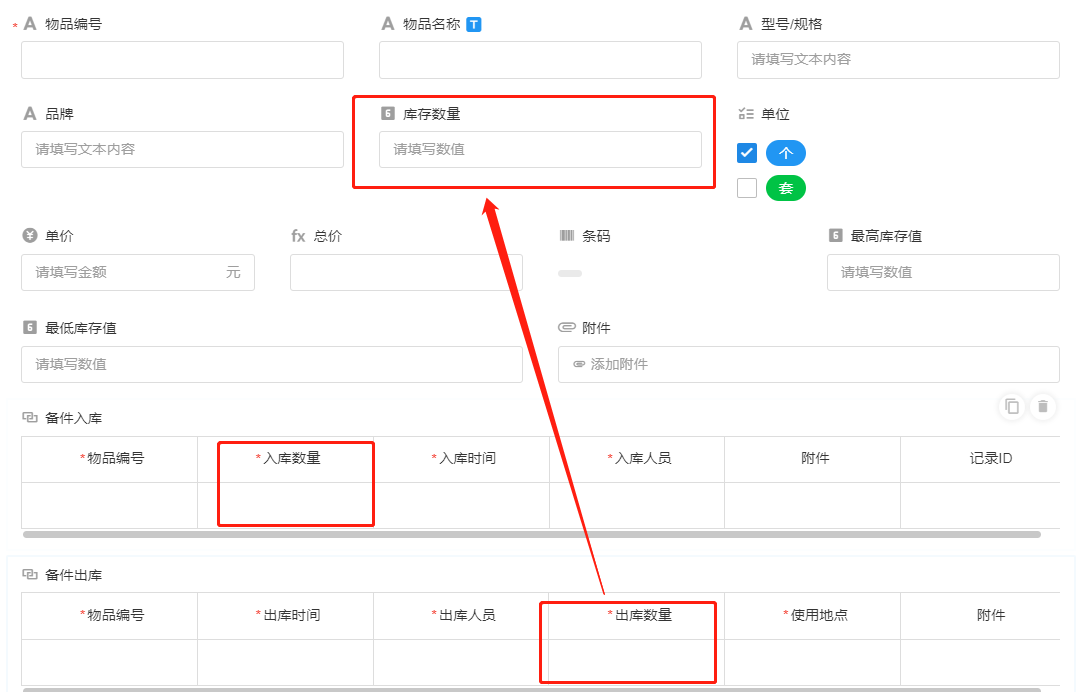Click the 单价 amount input field

pos(125,272)
